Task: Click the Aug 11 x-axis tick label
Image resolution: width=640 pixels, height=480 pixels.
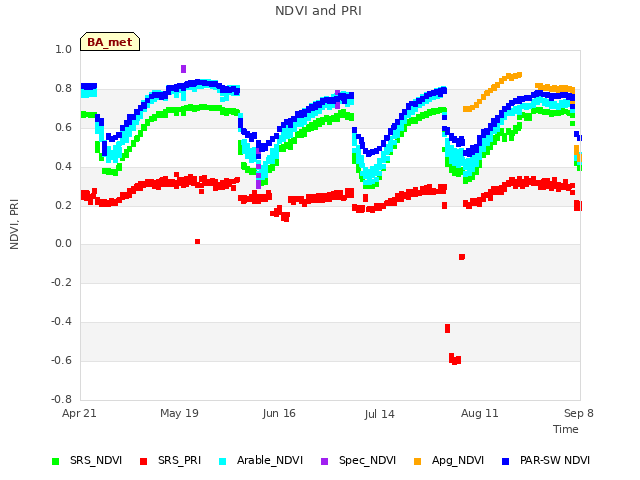Action: (x=480, y=413)
